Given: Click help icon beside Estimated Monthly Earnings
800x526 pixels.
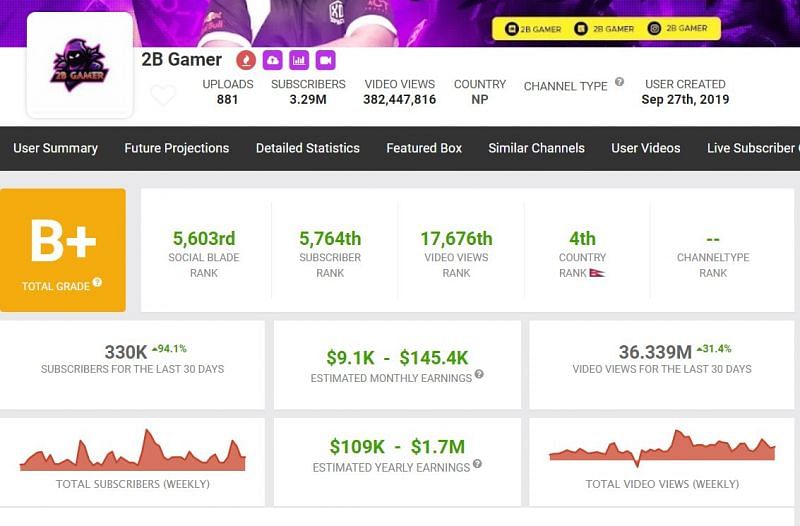Looking at the screenshot, I should (x=479, y=375).
